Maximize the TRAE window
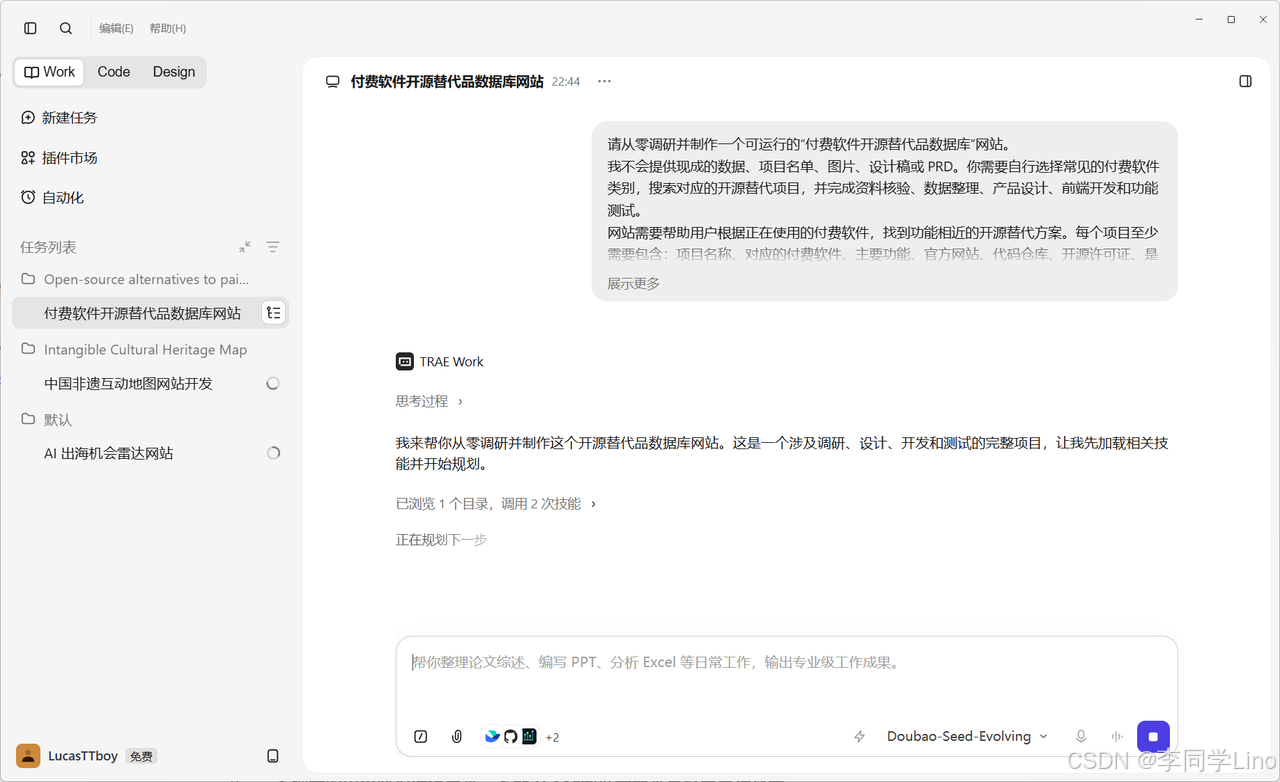This screenshot has height=782, width=1280. (x=1231, y=19)
